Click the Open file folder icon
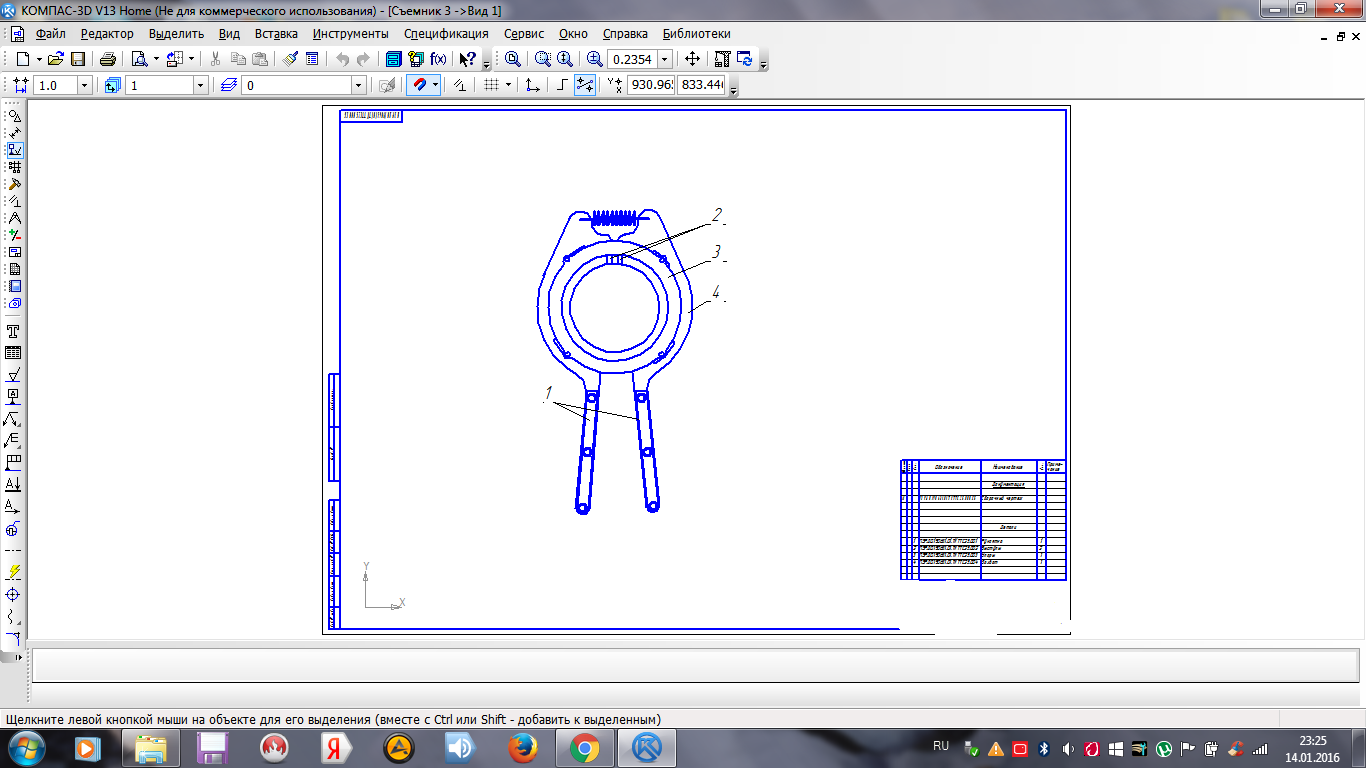1366x768 pixels. 56,59
